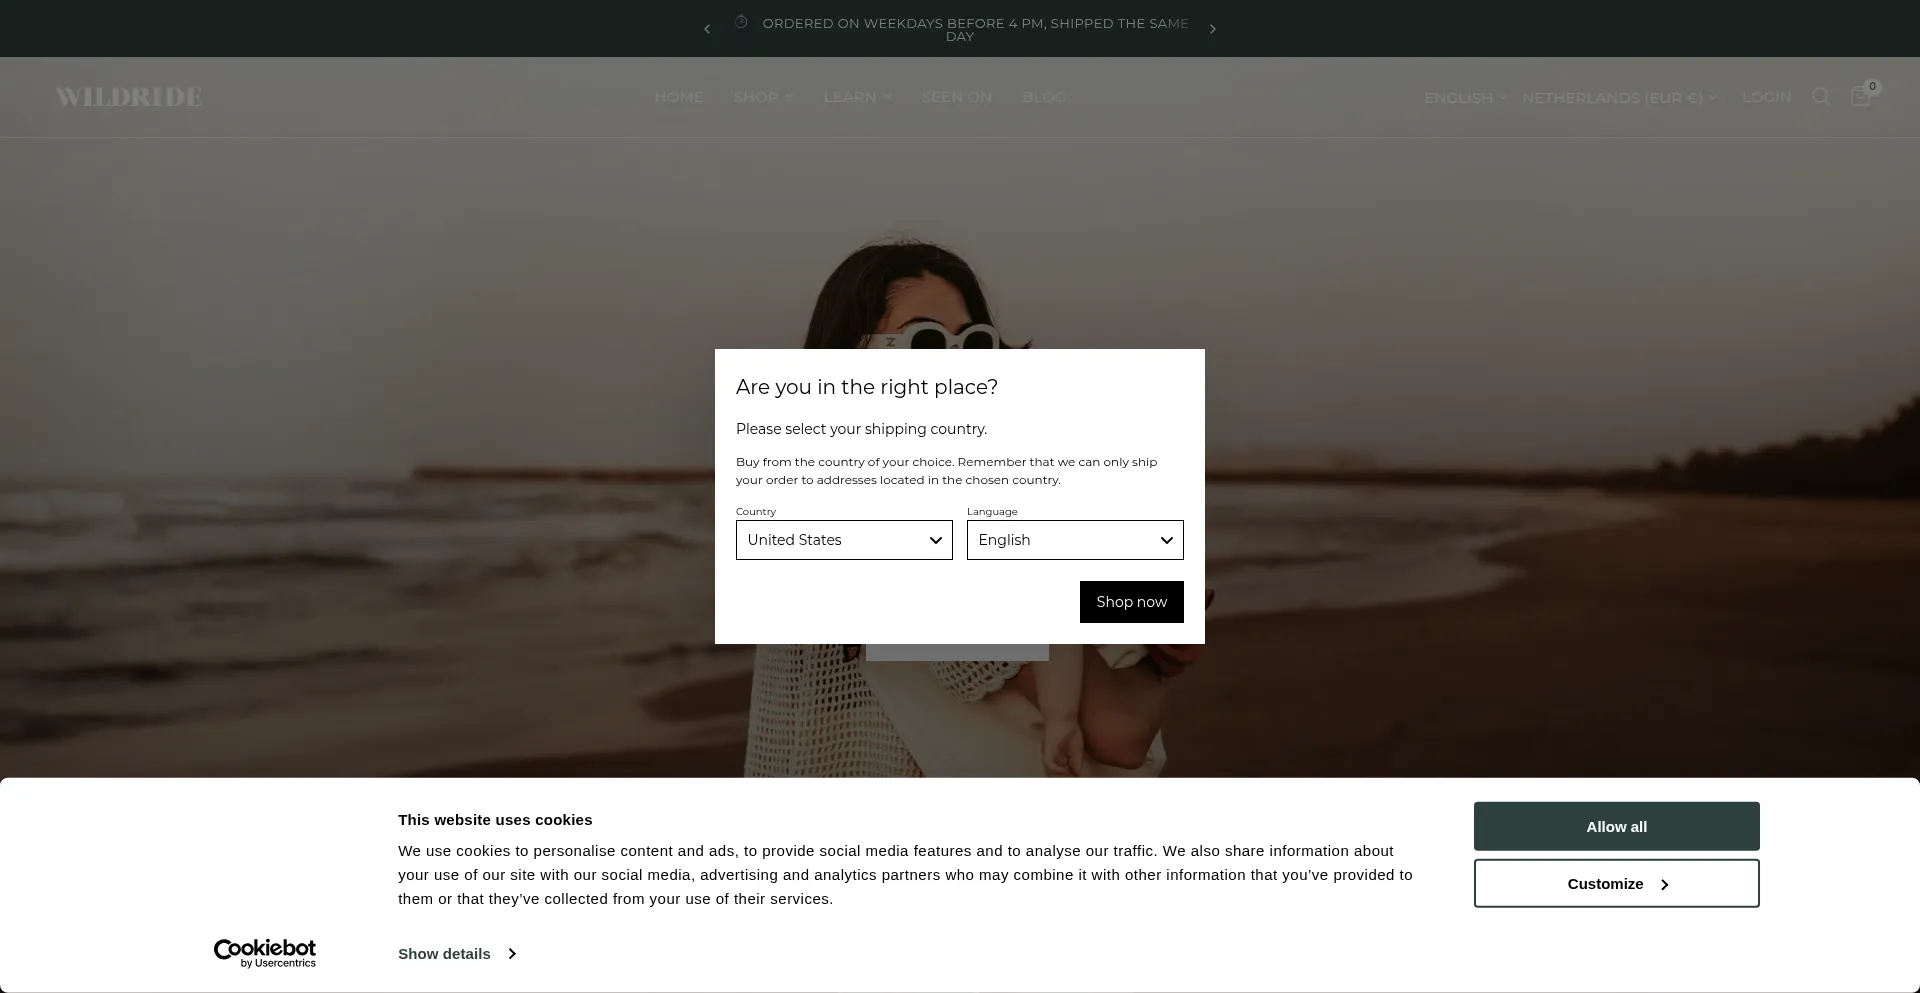Open the Language dropdown showing English
The image size is (1920, 993).
click(x=1074, y=540)
